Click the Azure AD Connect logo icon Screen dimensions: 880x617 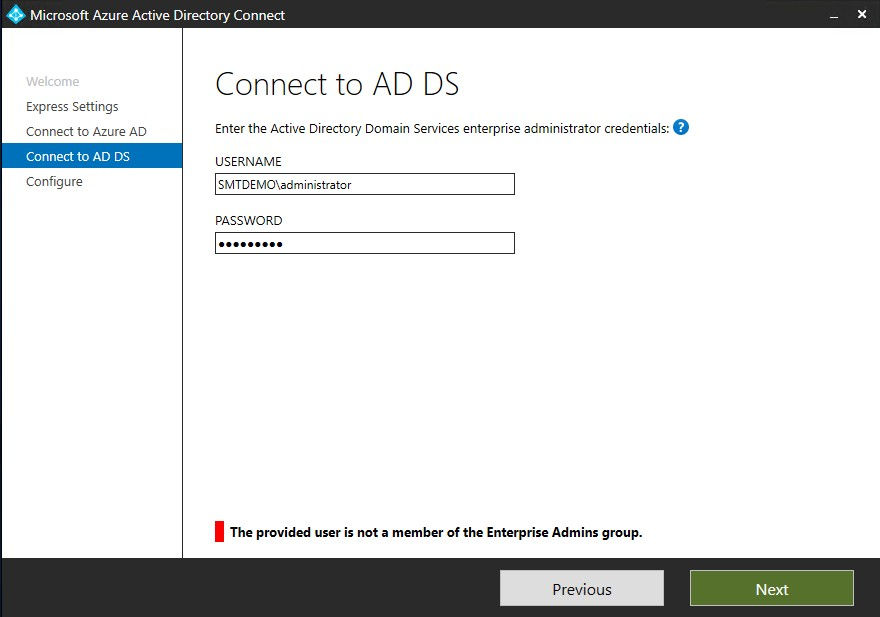pyautogui.click(x=16, y=15)
